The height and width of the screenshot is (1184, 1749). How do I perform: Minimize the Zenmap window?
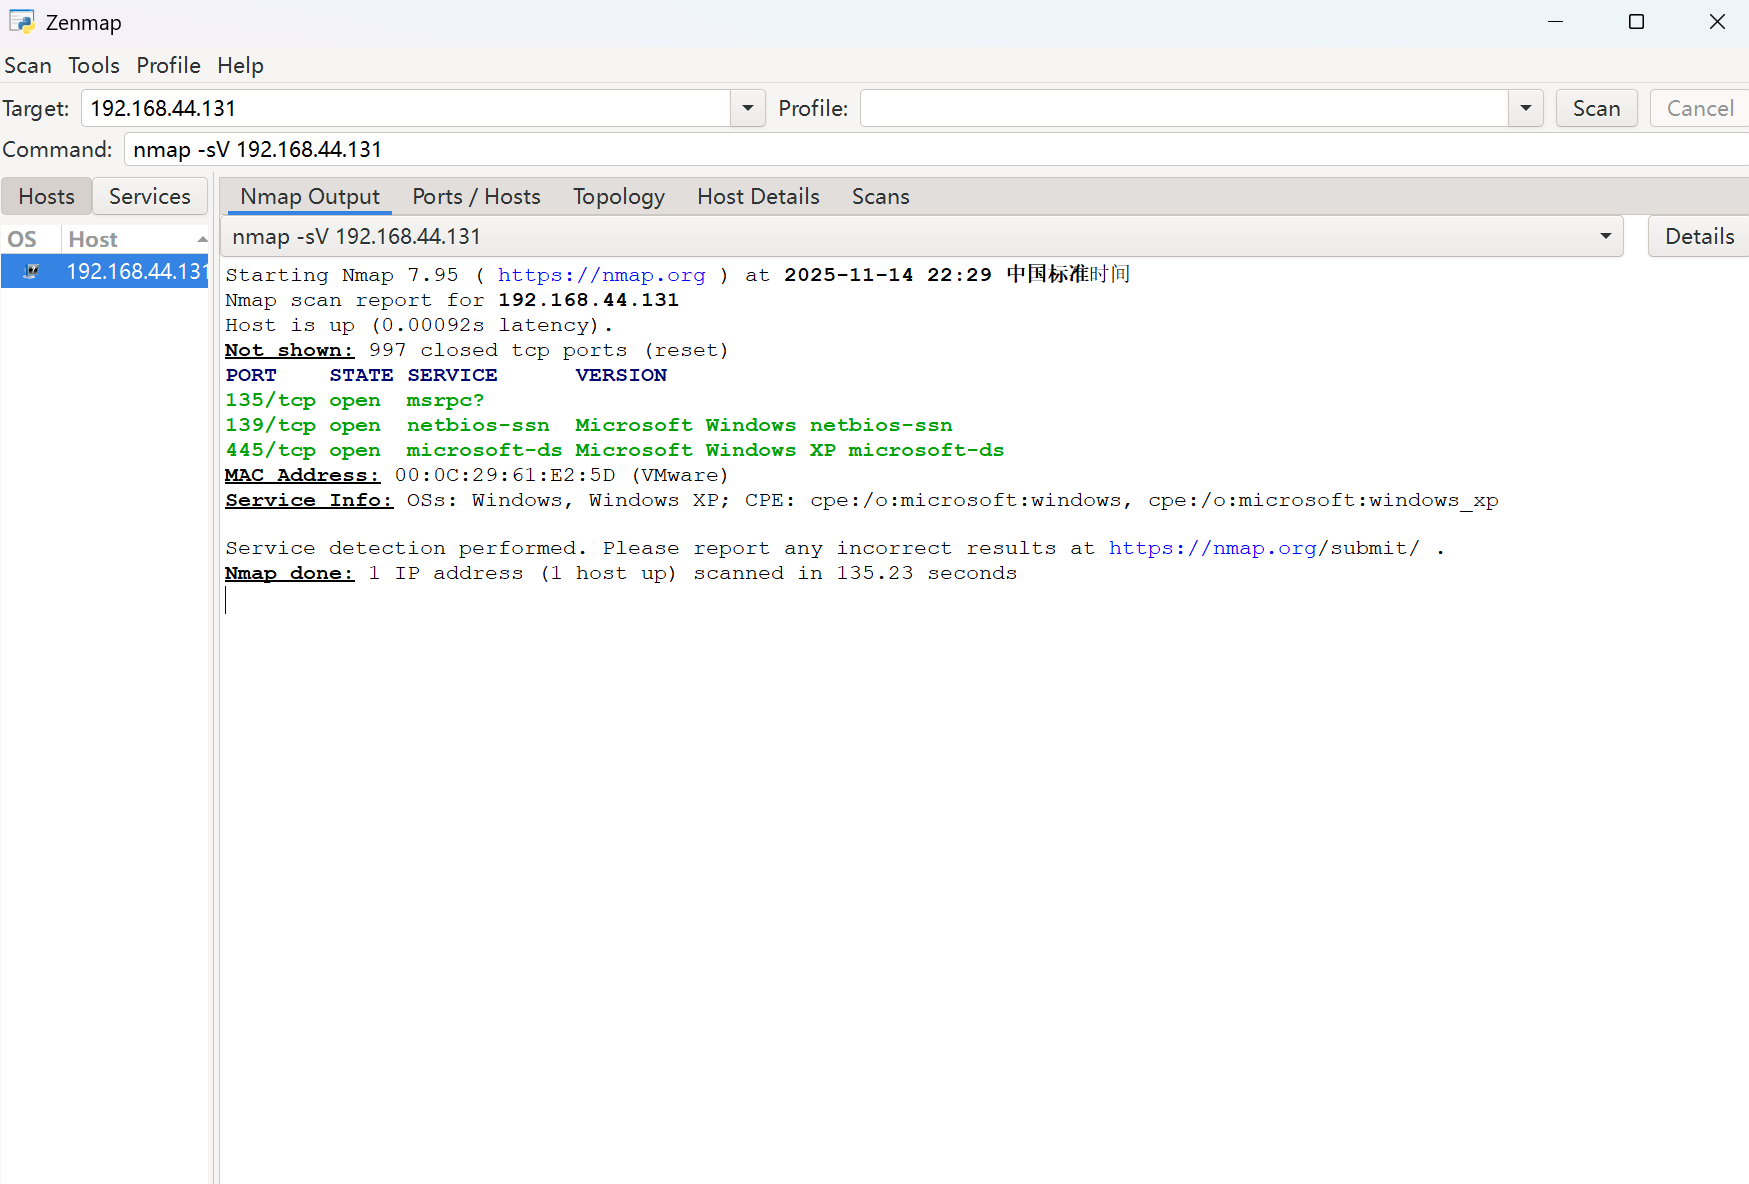(1555, 22)
